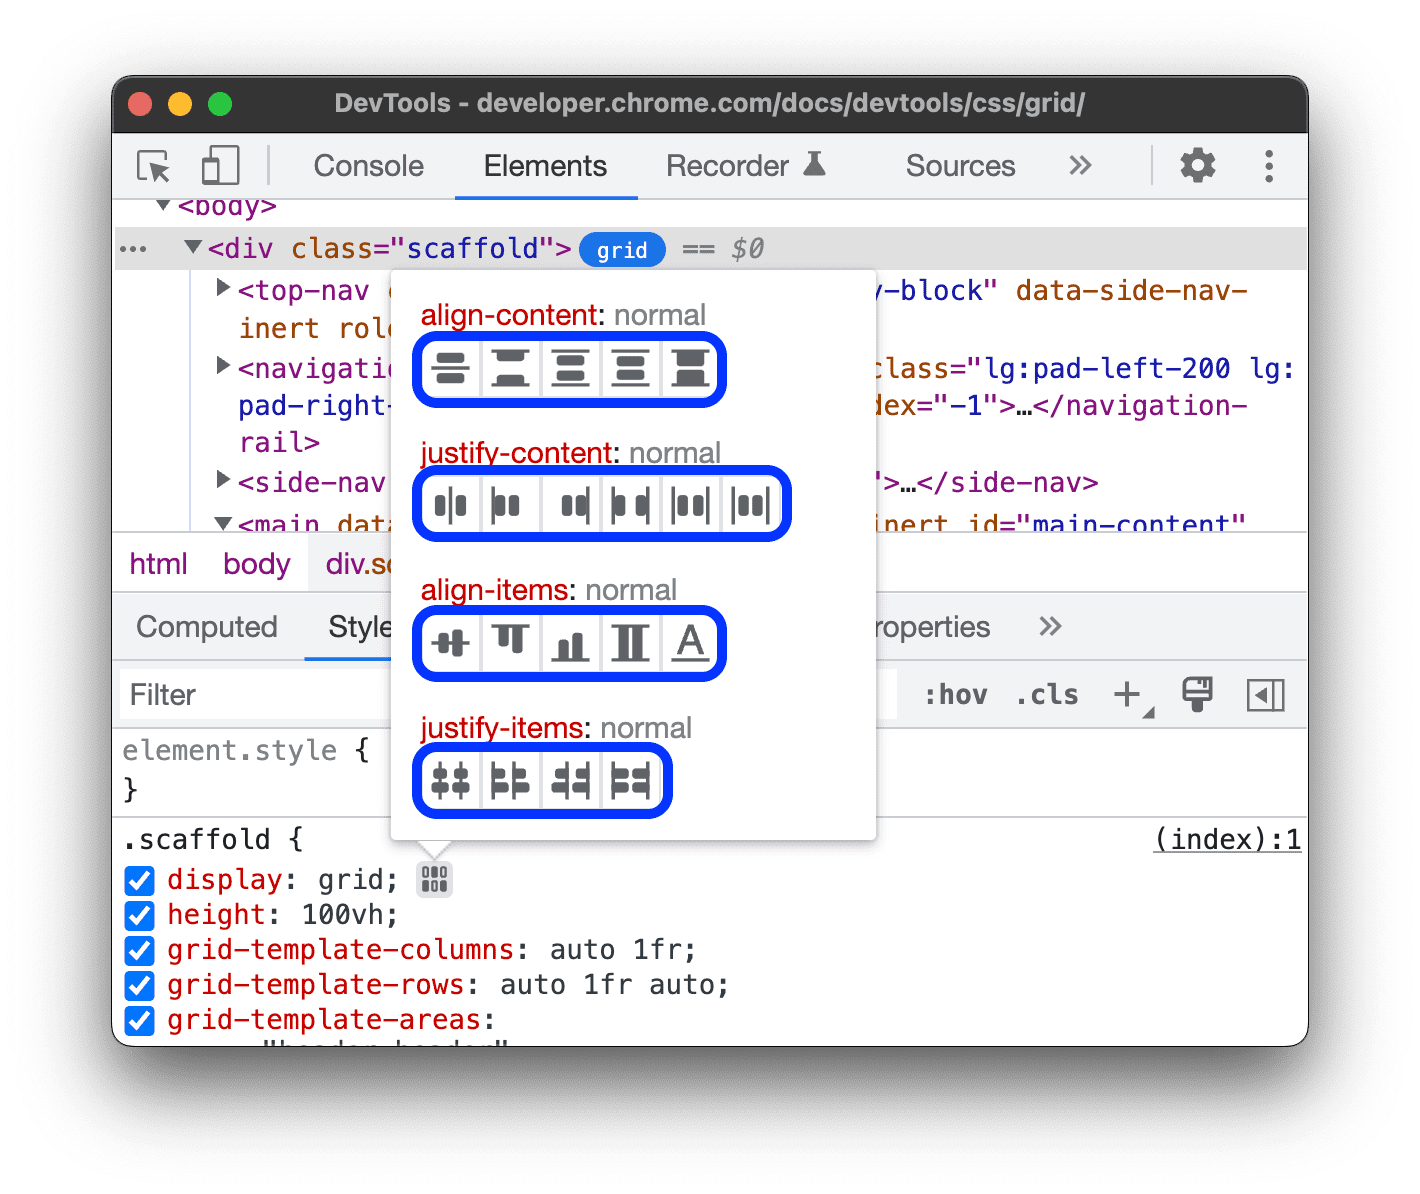Expand the side-nav element node
Screen dimensions: 1420x1194
click(222, 479)
